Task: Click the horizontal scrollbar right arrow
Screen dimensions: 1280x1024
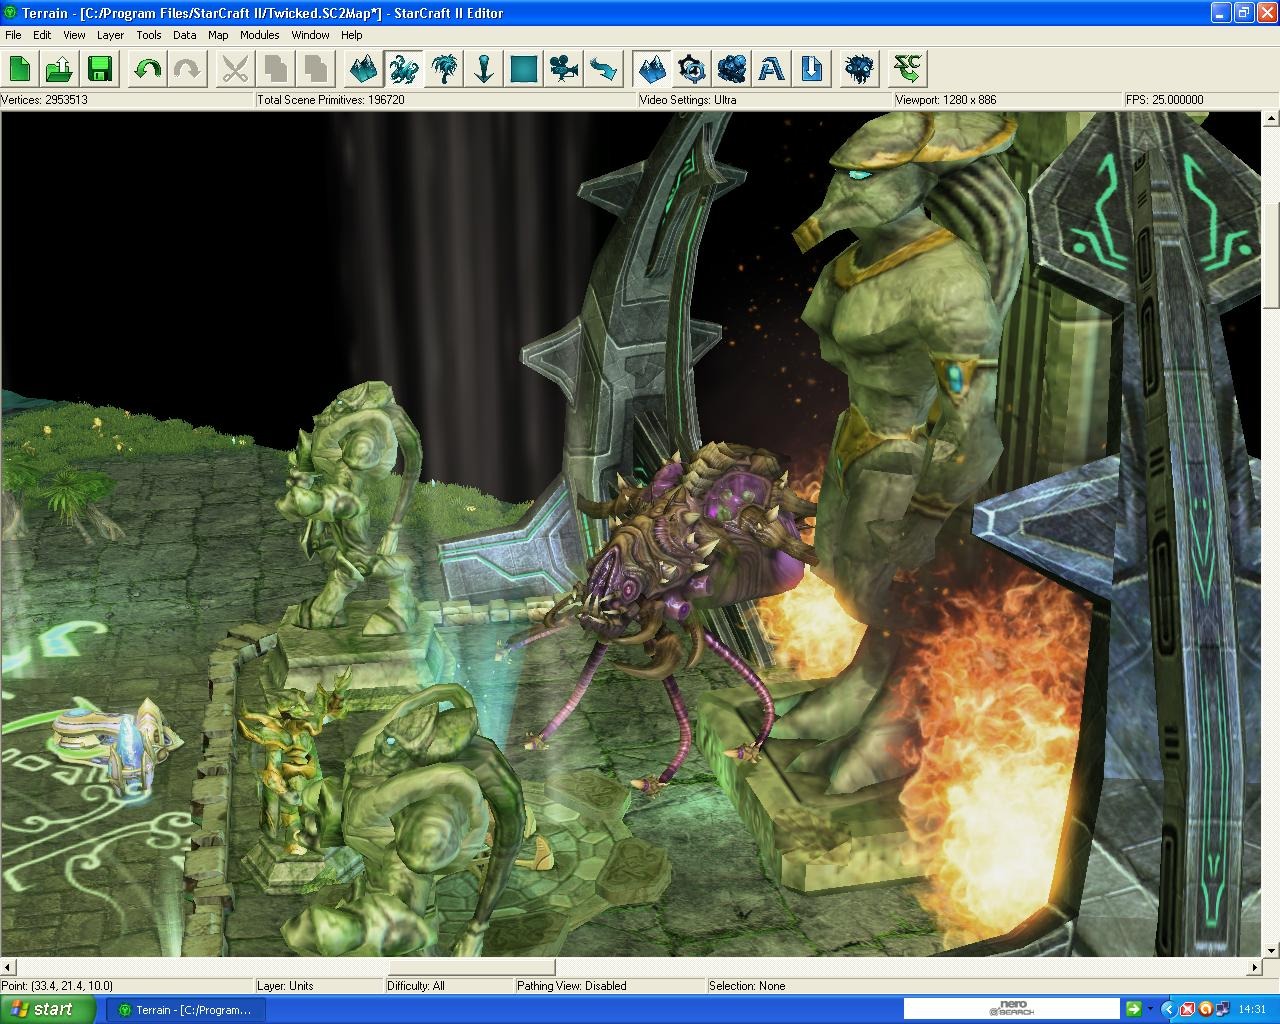Action: 1254,967
